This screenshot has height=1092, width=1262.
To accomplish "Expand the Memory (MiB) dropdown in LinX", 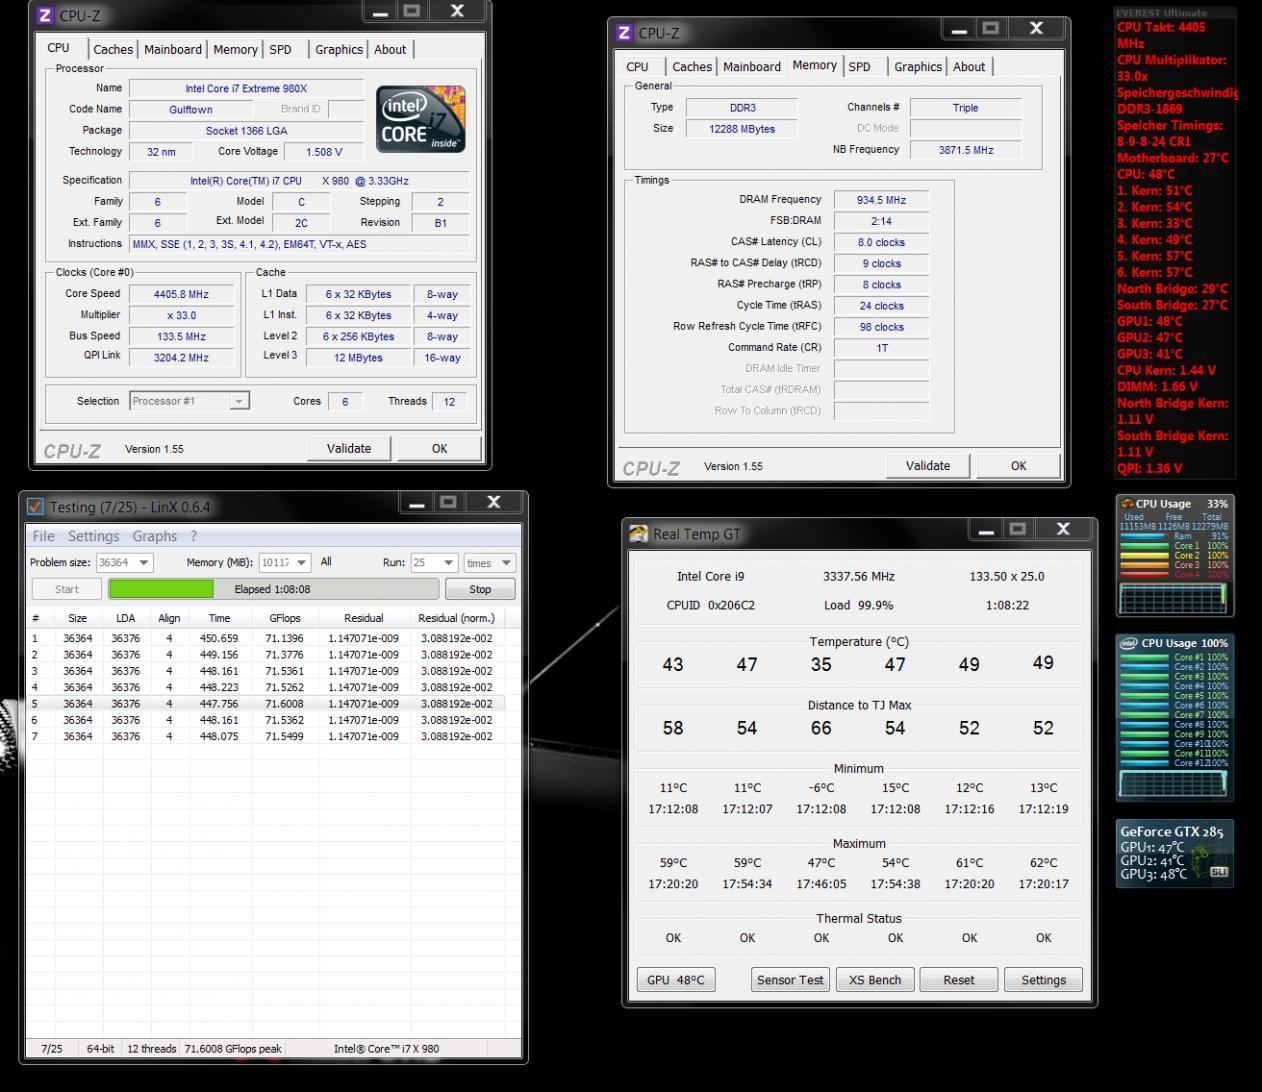I will [302, 563].
